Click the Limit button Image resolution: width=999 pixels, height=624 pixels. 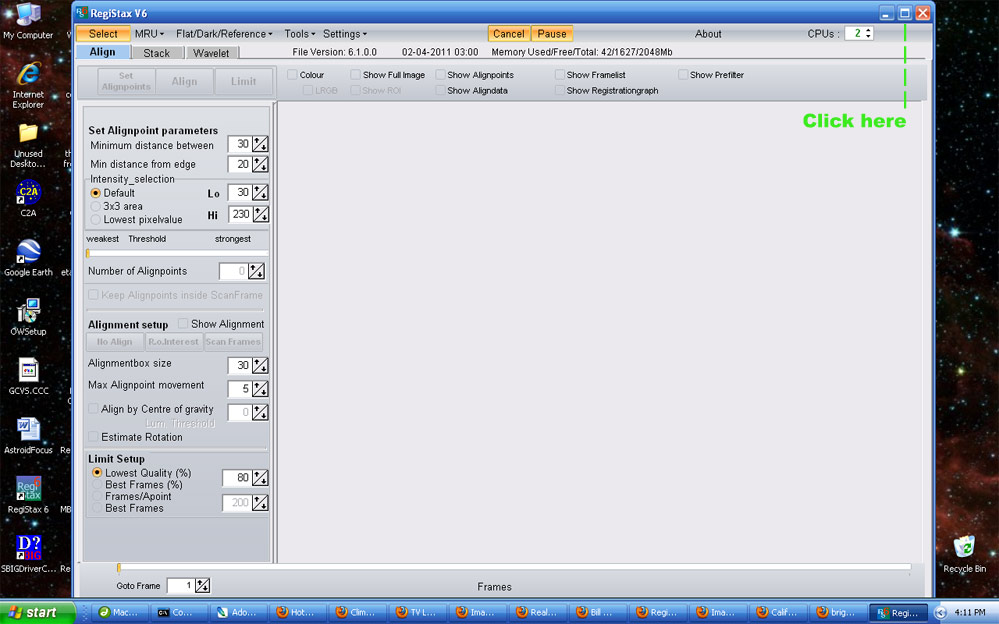pyautogui.click(x=243, y=81)
